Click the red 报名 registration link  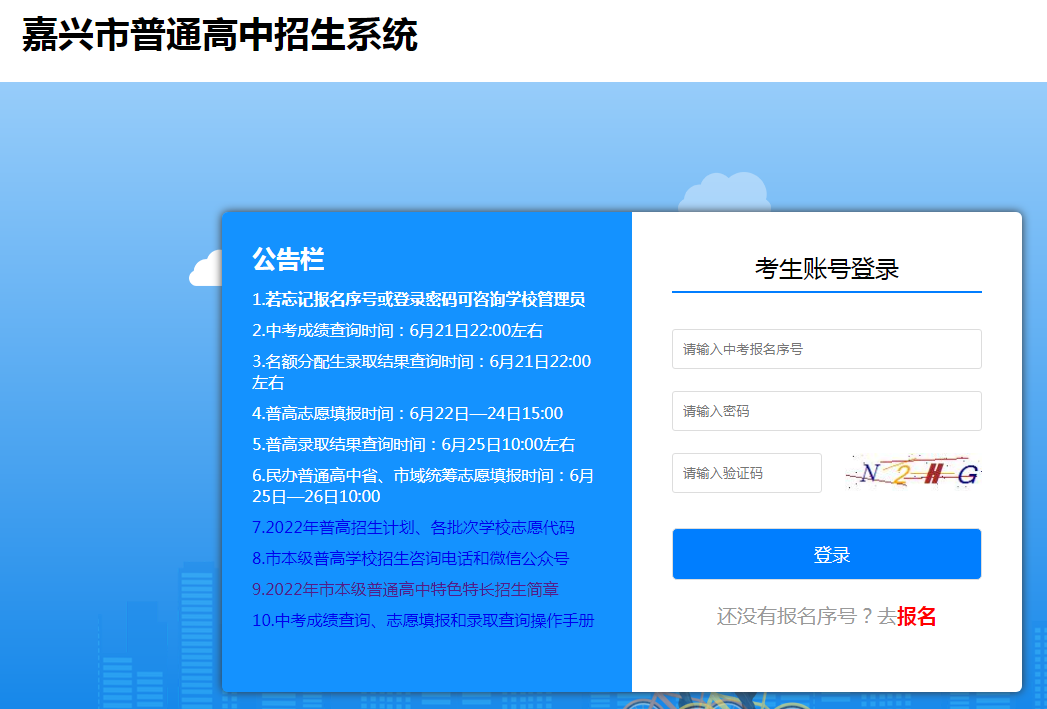coord(916,616)
